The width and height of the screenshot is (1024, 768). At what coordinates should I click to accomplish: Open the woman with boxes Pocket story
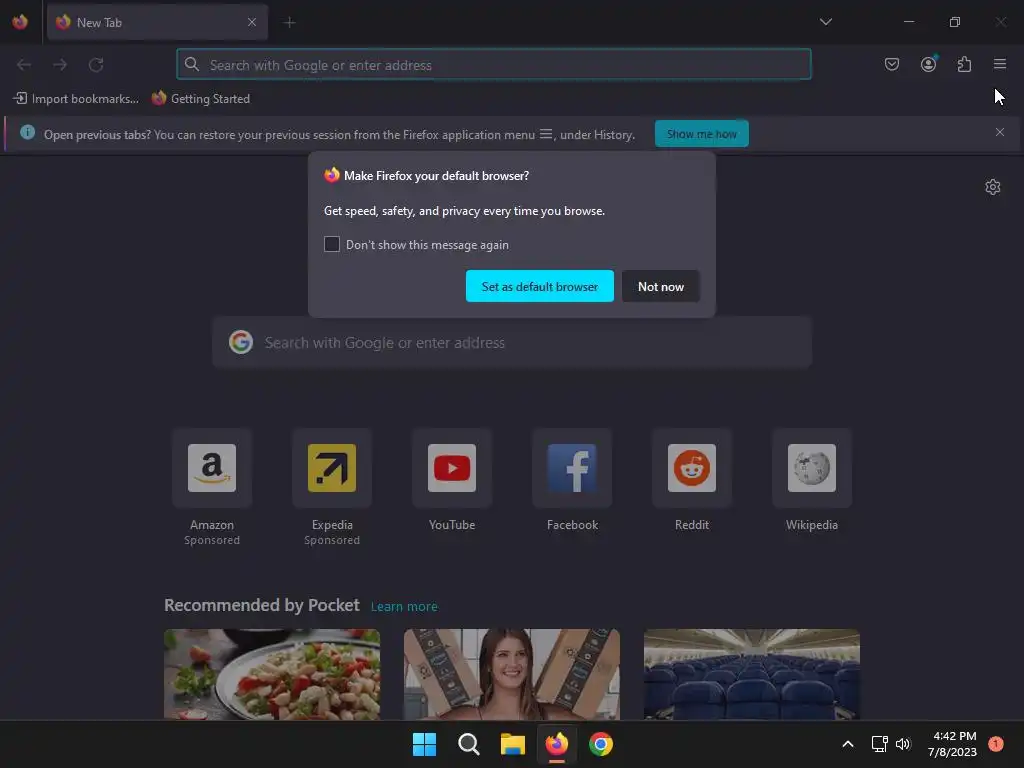point(512,674)
